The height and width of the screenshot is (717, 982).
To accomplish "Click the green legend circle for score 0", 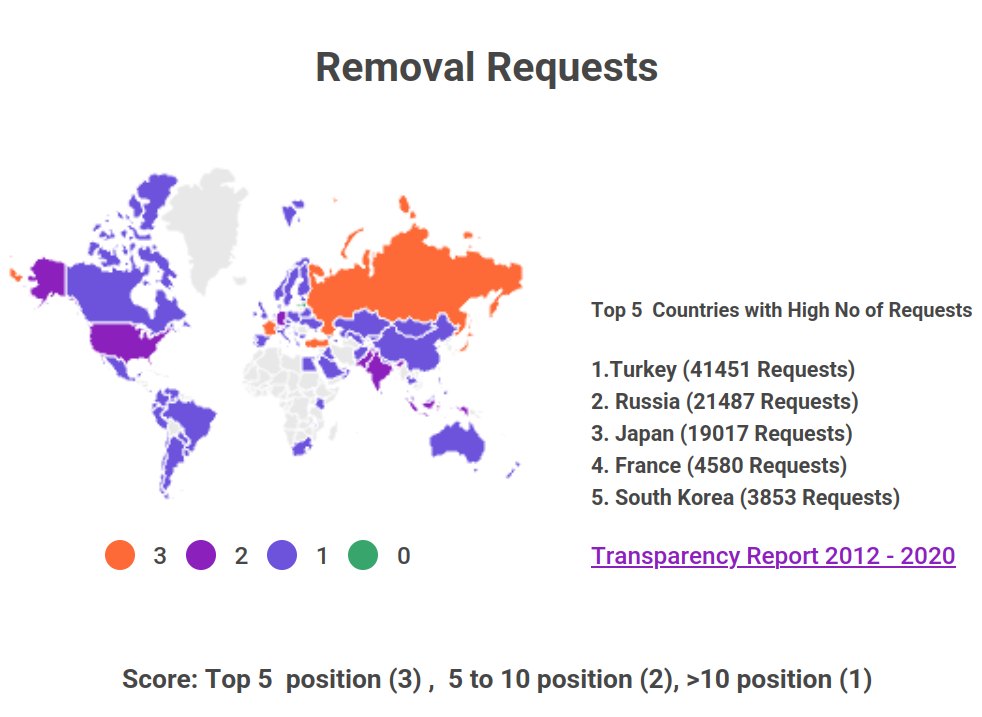I will coord(363,555).
